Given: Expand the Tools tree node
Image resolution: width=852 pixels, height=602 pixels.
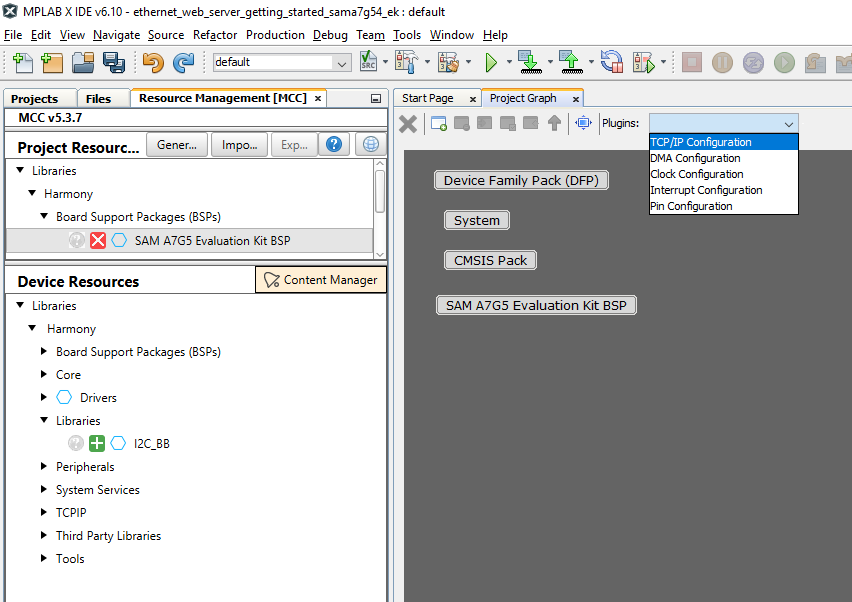Looking at the screenshot, I should click(x=44, y=558).
